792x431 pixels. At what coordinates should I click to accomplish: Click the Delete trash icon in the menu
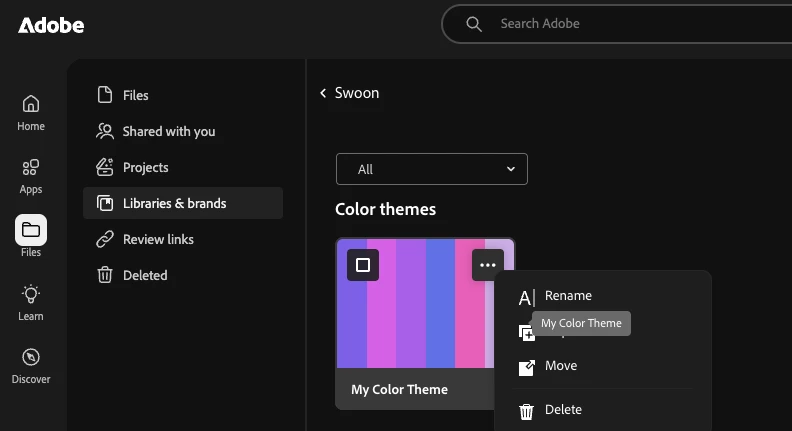click(x=526, y=411)
